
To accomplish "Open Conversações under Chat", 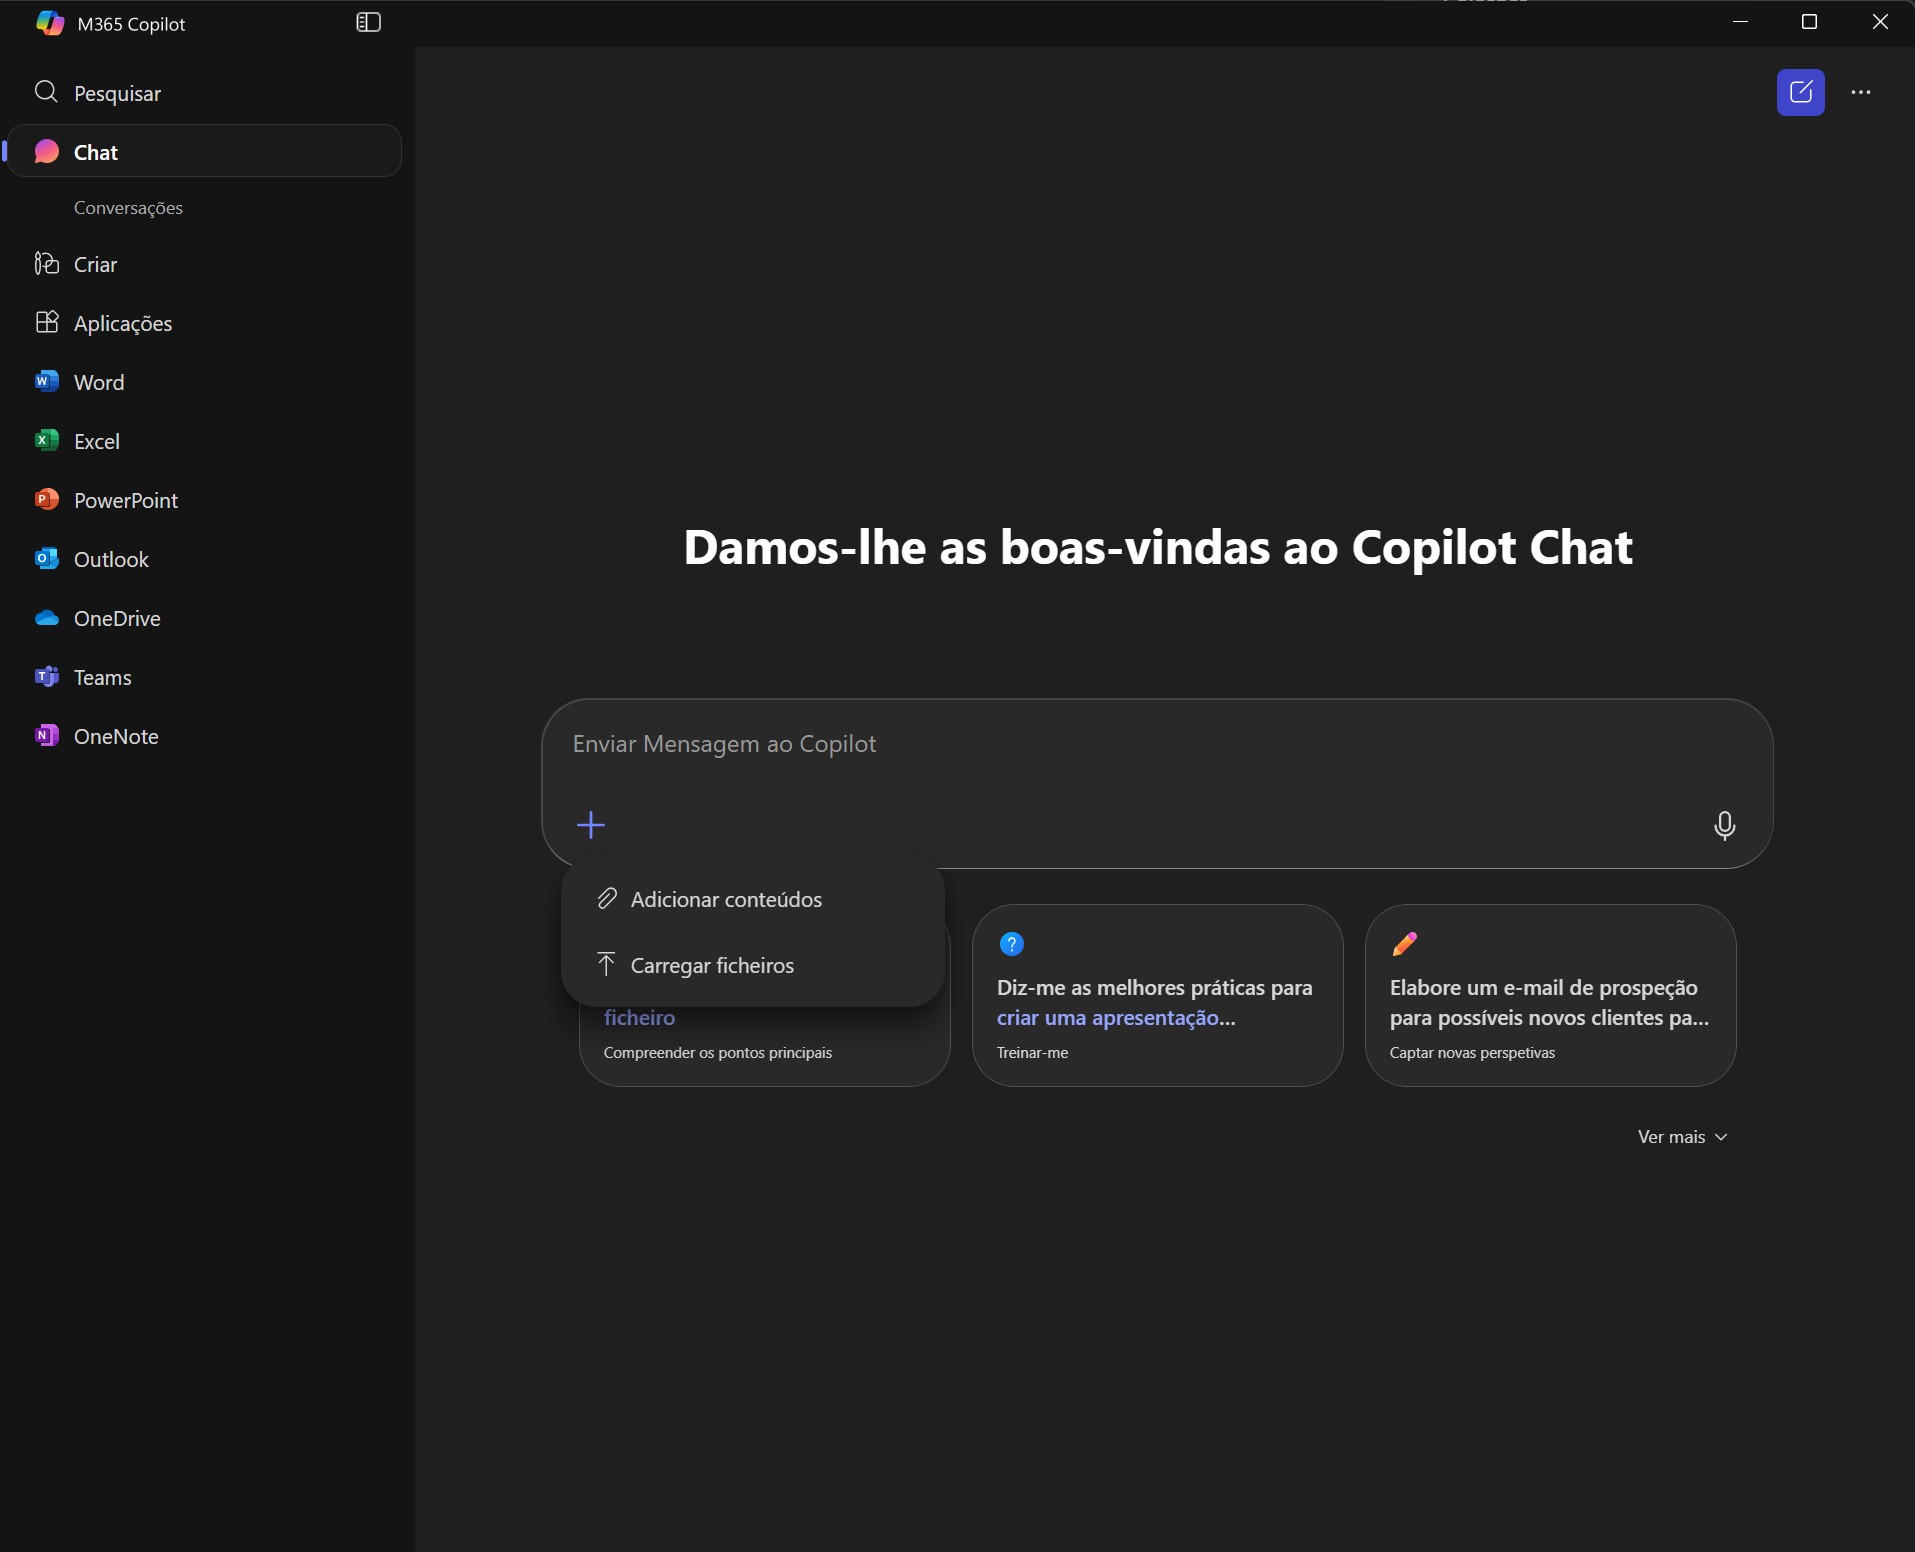I will [x=128, y=208].
